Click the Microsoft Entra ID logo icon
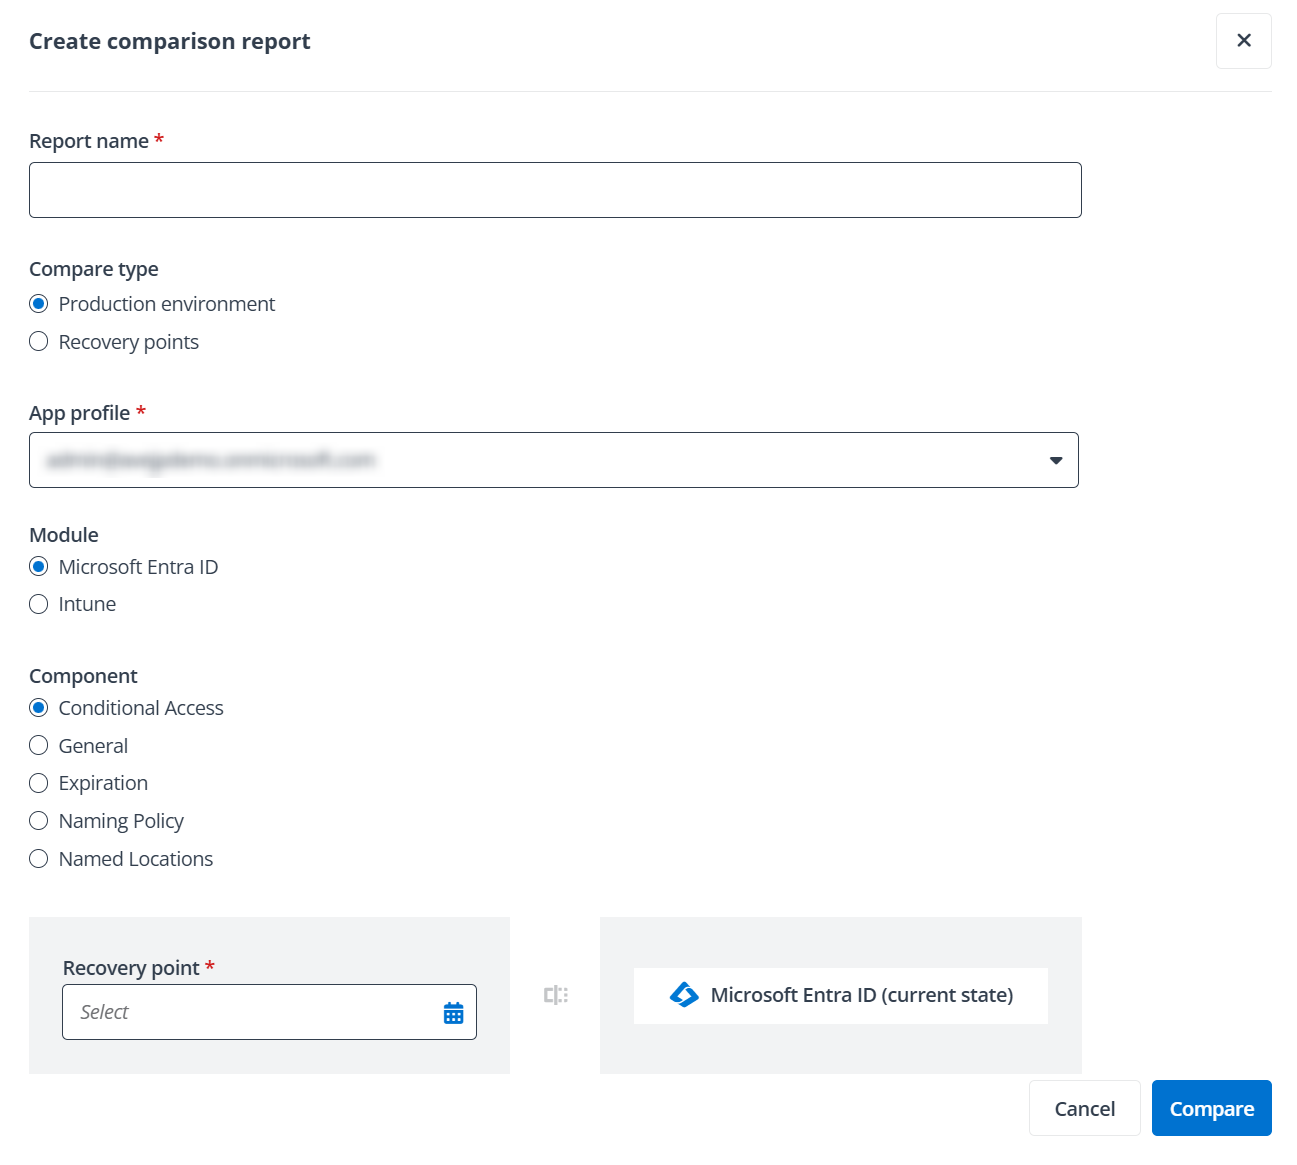 pyautogui.click(x=685, y=995)
